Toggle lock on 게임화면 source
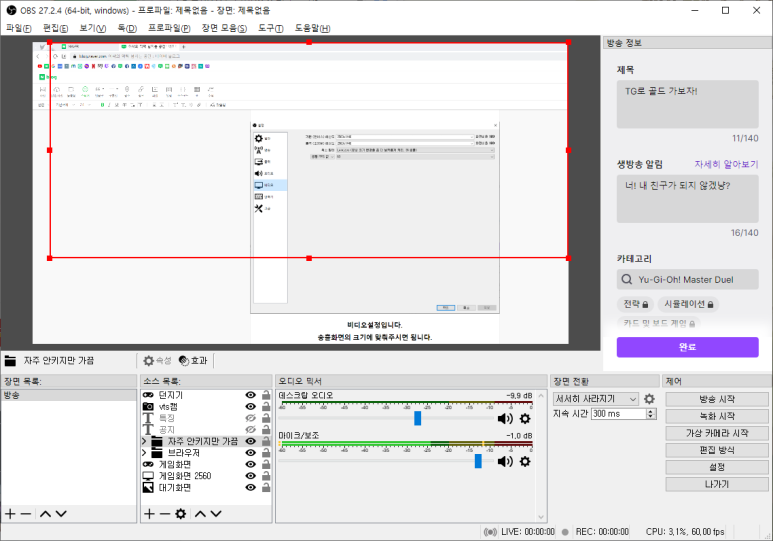Viewport: 773px width, 541px height. (266, 465)
